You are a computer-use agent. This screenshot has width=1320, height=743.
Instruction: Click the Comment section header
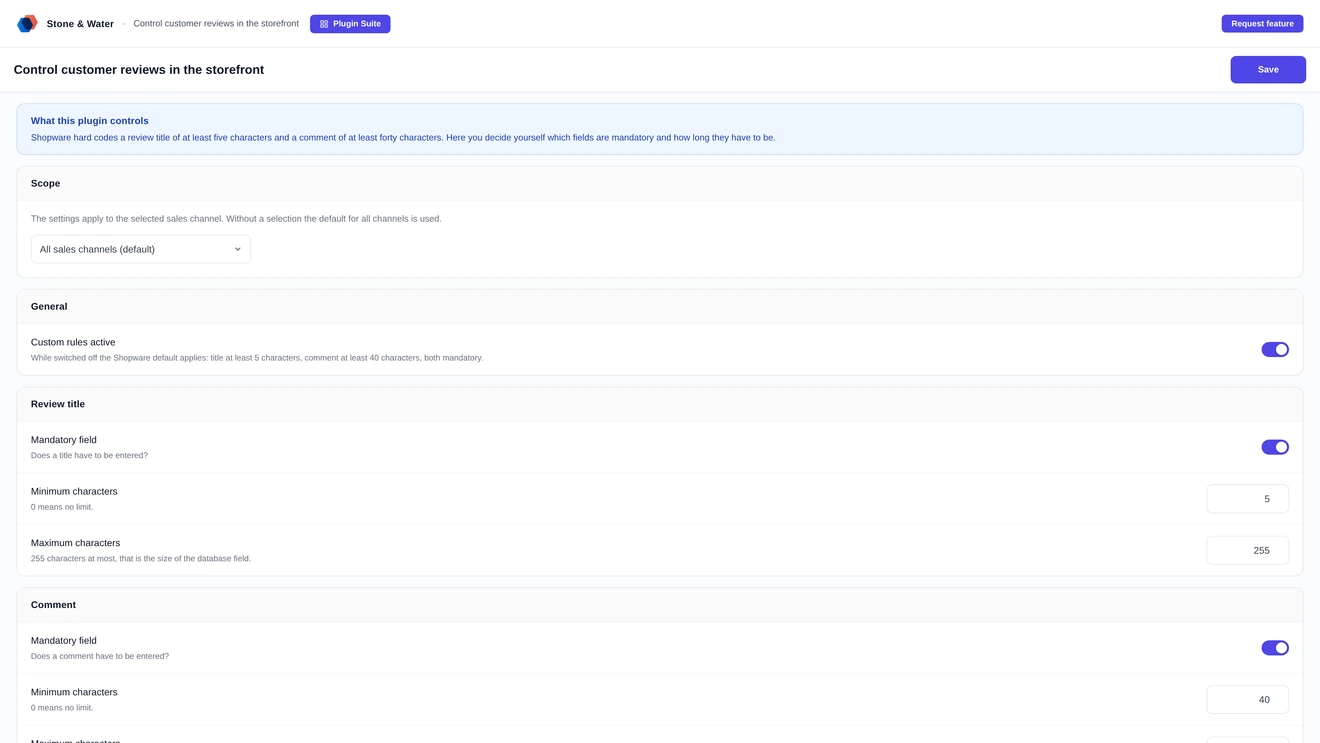pos(660,605)
